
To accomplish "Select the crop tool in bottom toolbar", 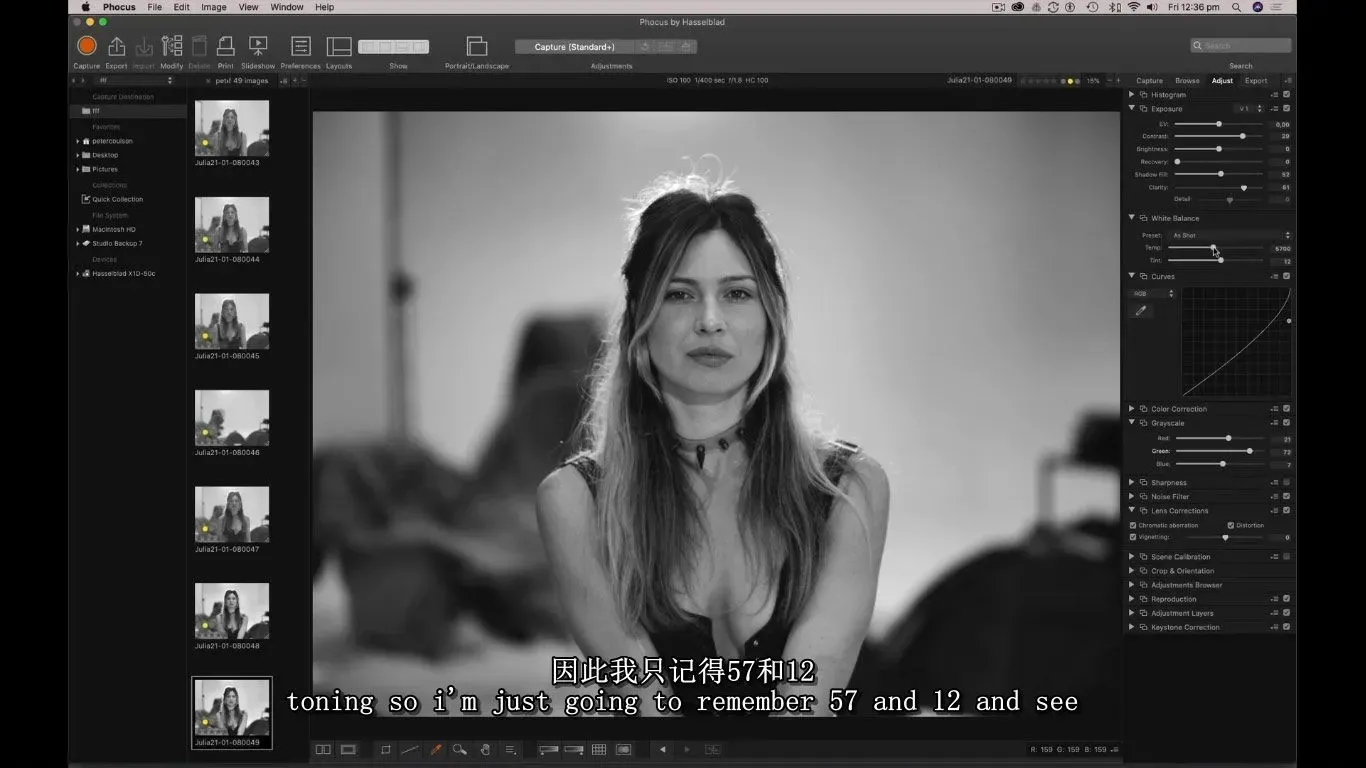I will pyautogui.click(x=386, y=749).
